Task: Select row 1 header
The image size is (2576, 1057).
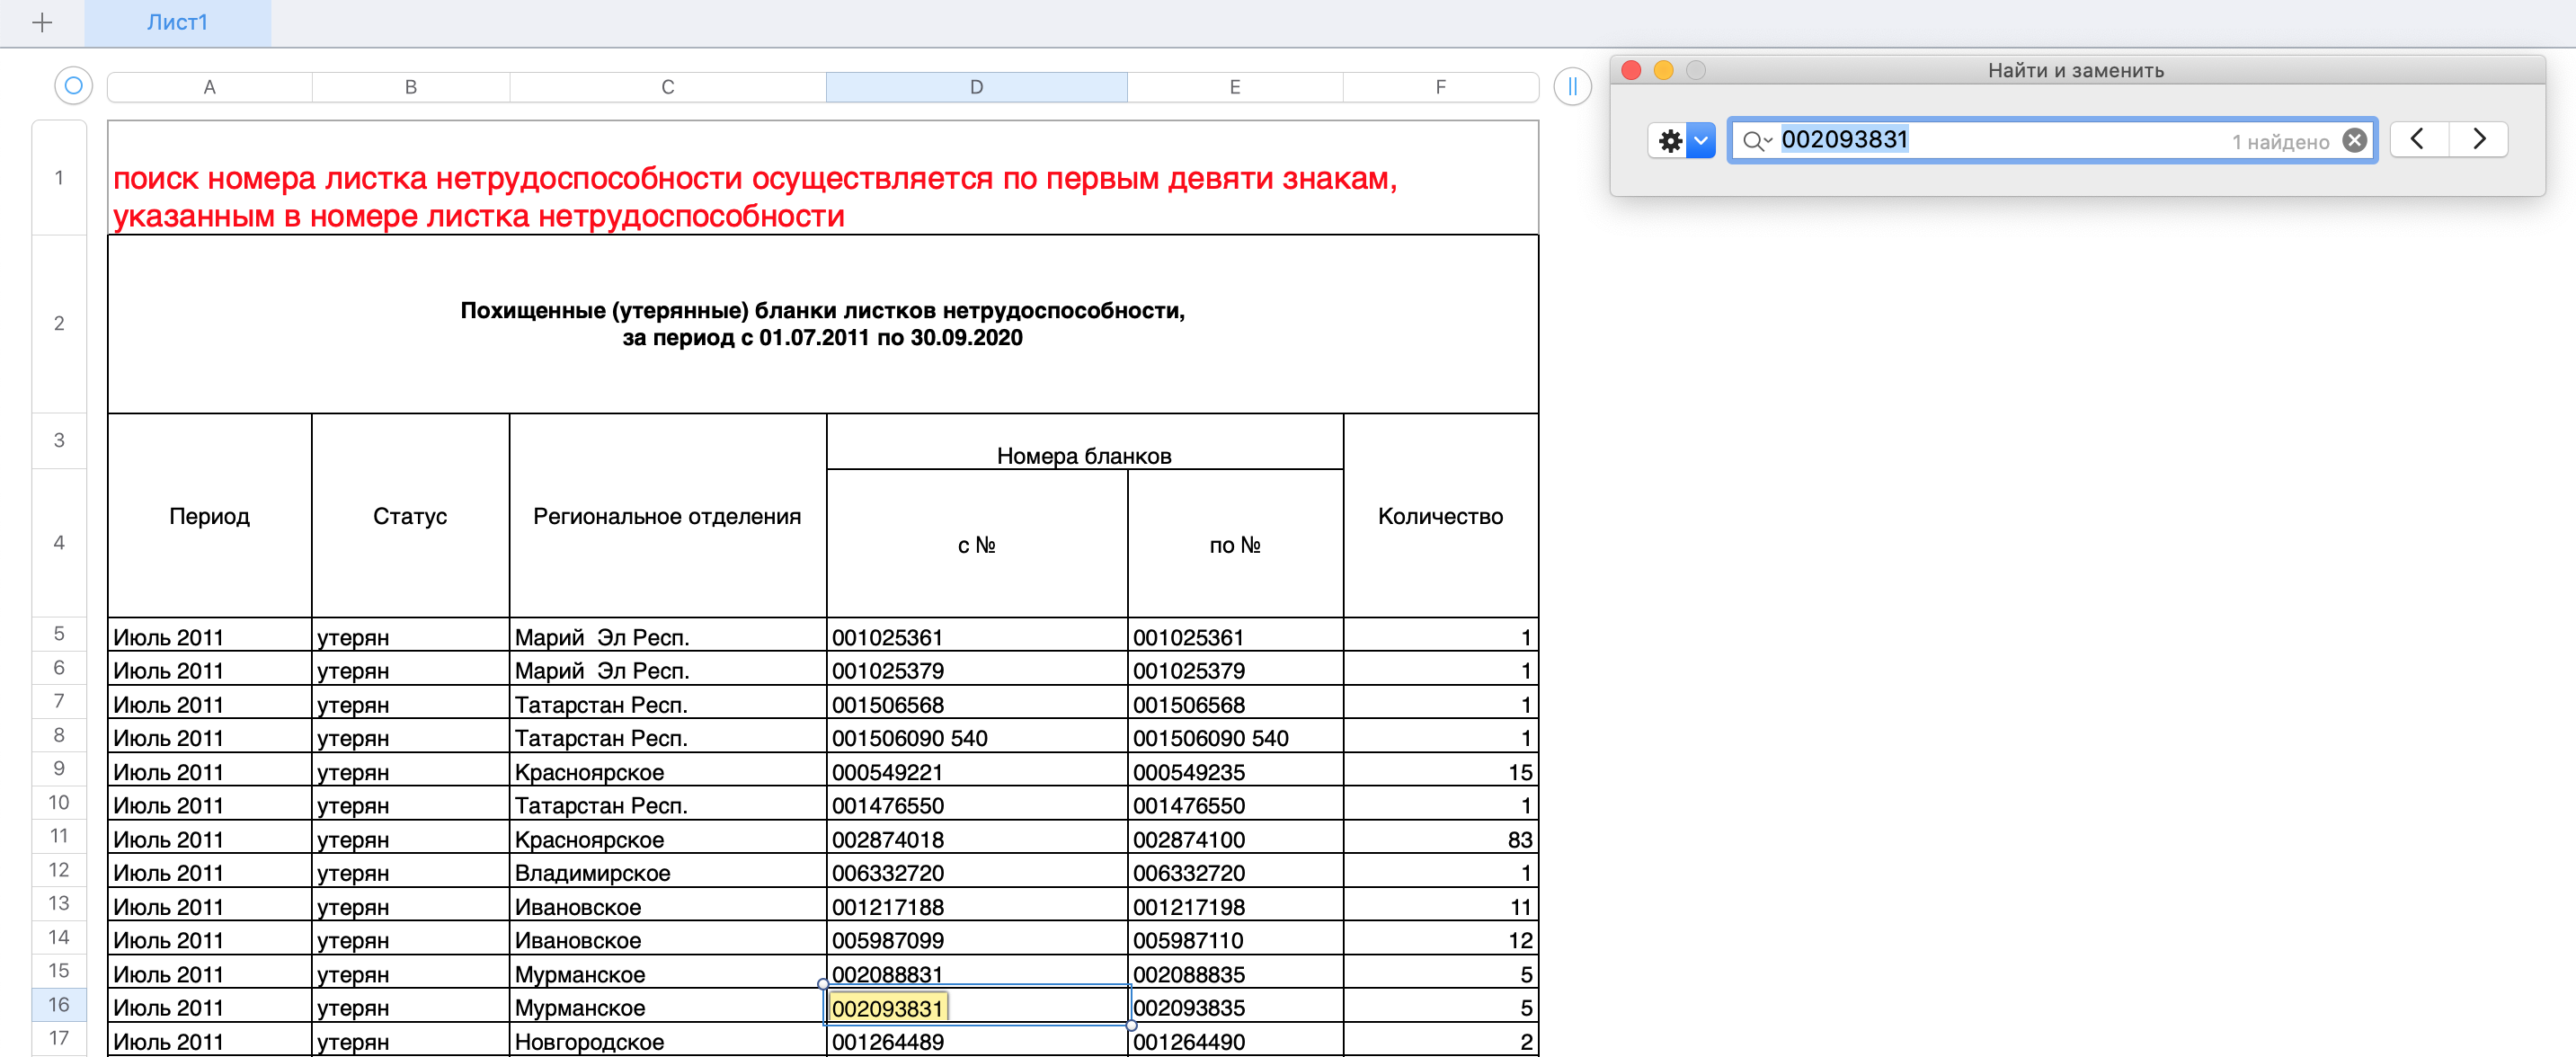Action: 59,178
